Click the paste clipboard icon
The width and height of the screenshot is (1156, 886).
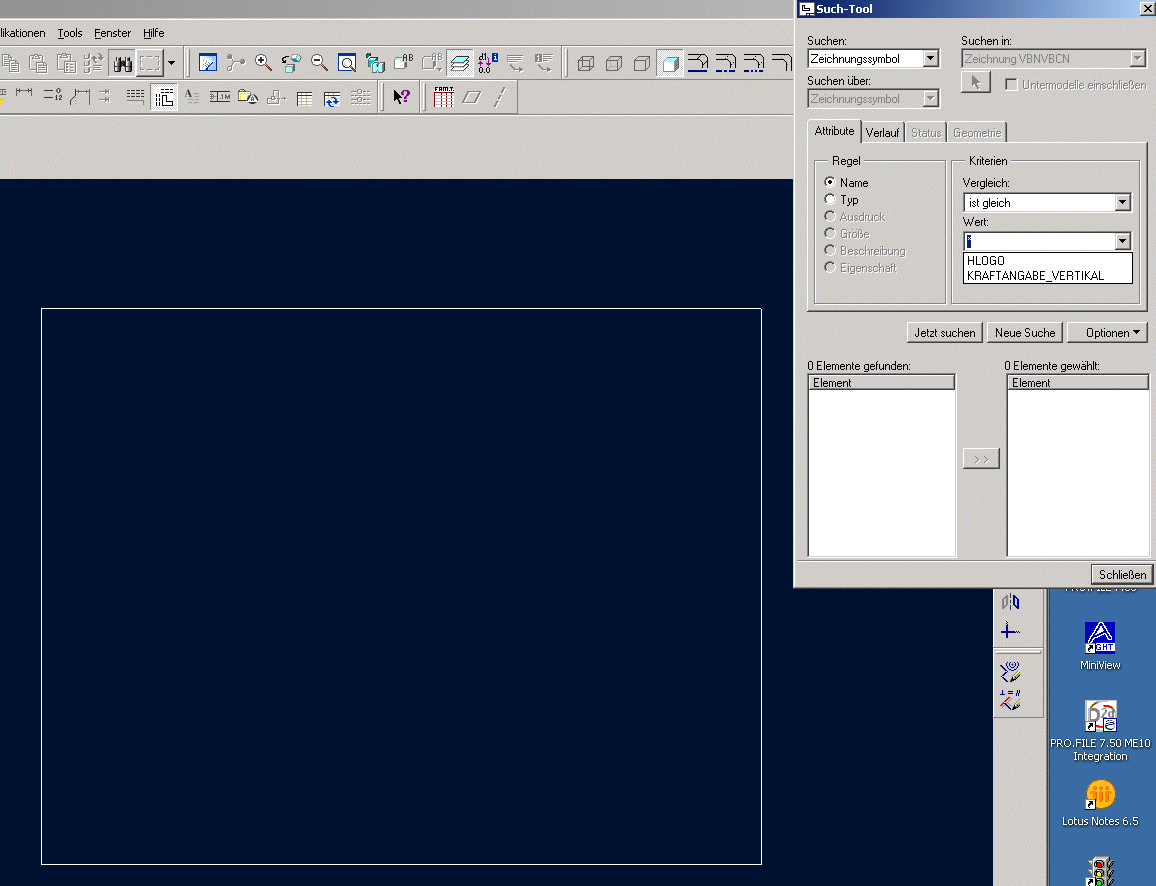tap(38, 63)
